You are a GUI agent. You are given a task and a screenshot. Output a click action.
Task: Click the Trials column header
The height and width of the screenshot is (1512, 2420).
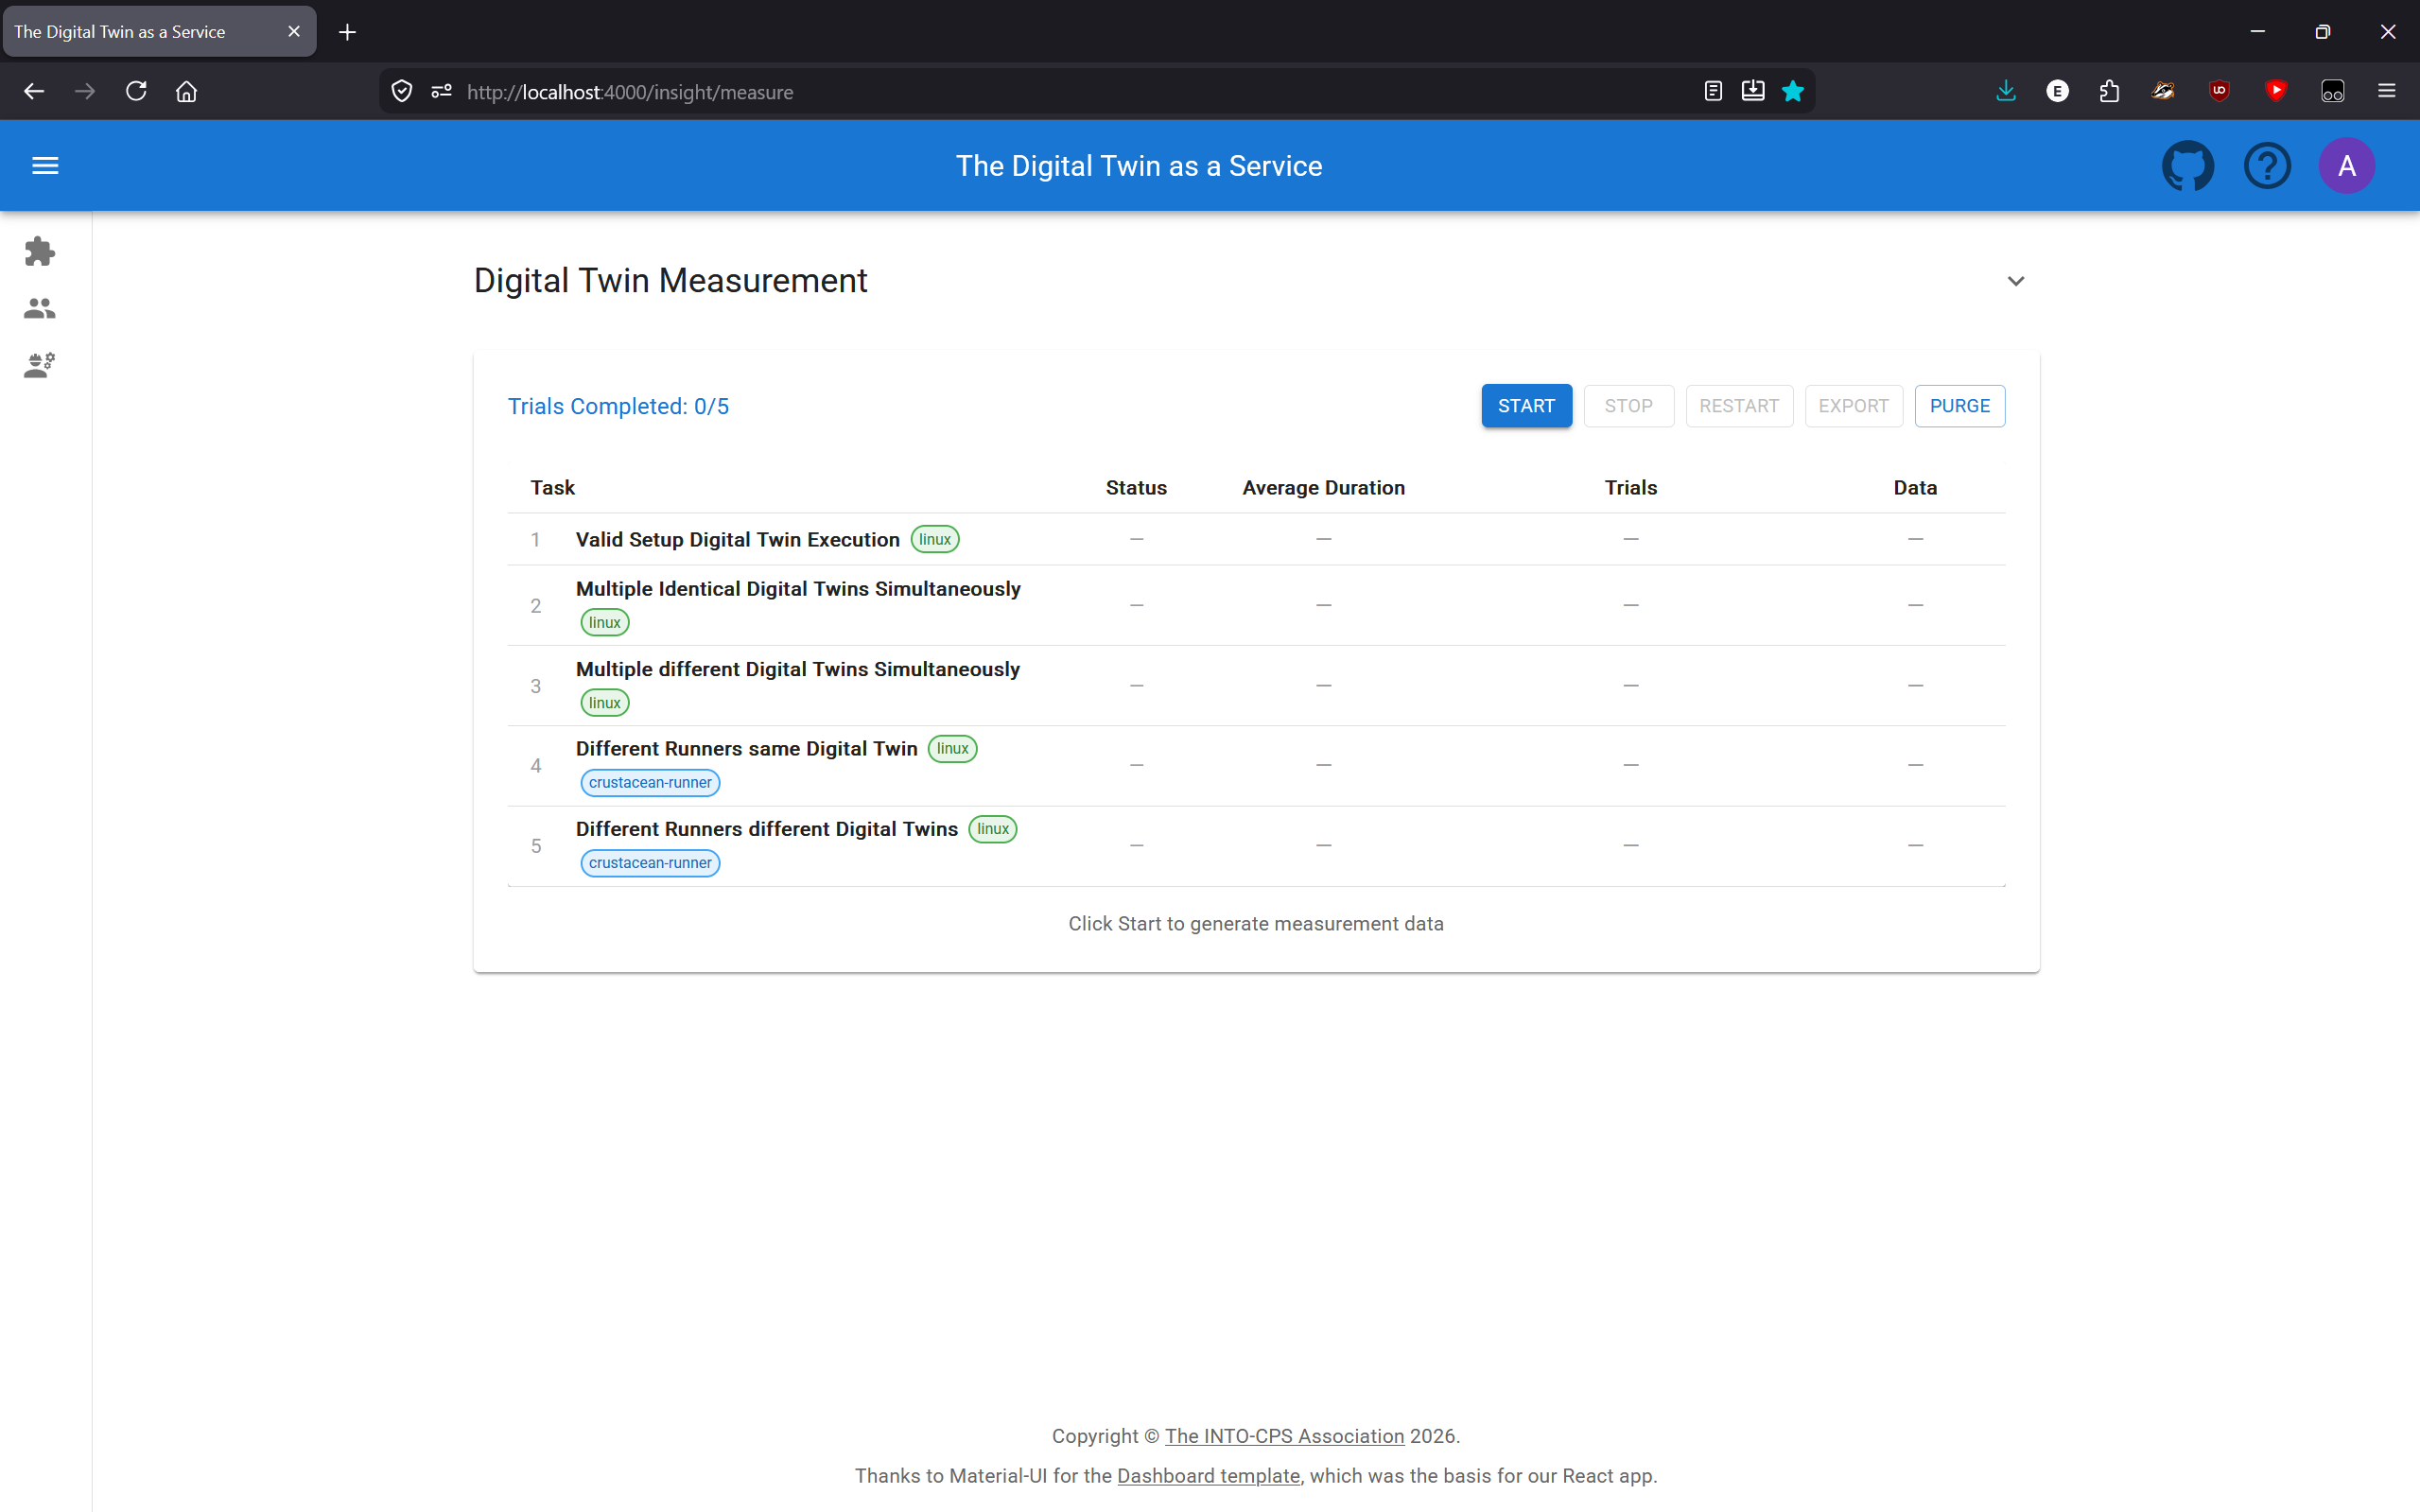tap(1631, 488)
